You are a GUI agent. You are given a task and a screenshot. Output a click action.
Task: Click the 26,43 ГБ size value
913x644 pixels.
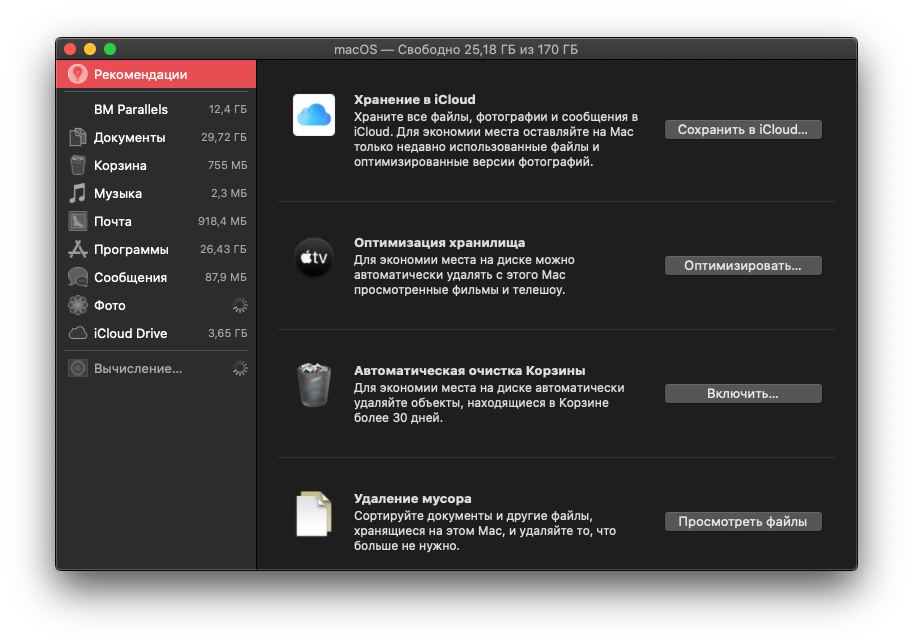point(224,249)
